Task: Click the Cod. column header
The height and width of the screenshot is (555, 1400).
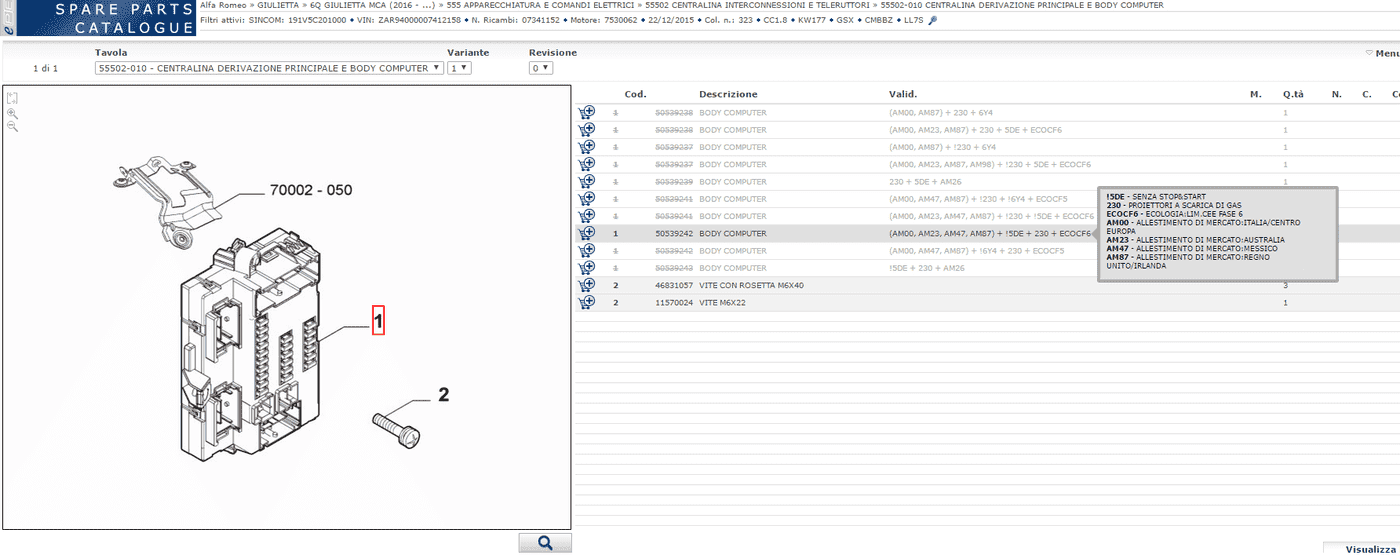Action: tap(635, 94)
